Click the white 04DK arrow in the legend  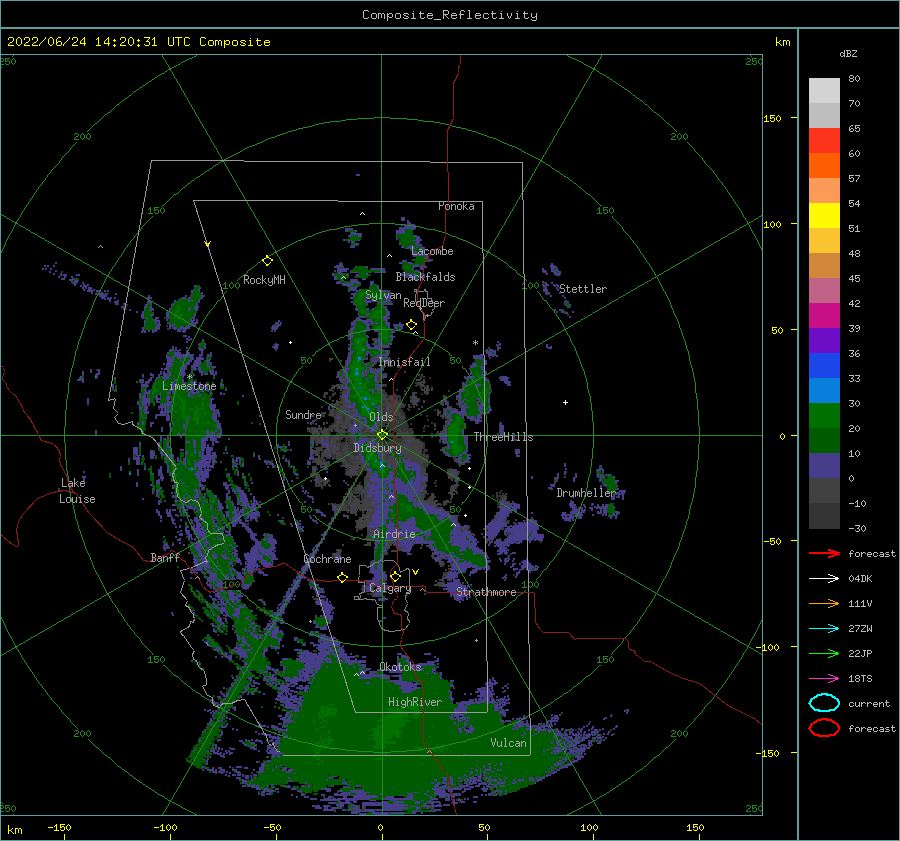click(824, 578)
